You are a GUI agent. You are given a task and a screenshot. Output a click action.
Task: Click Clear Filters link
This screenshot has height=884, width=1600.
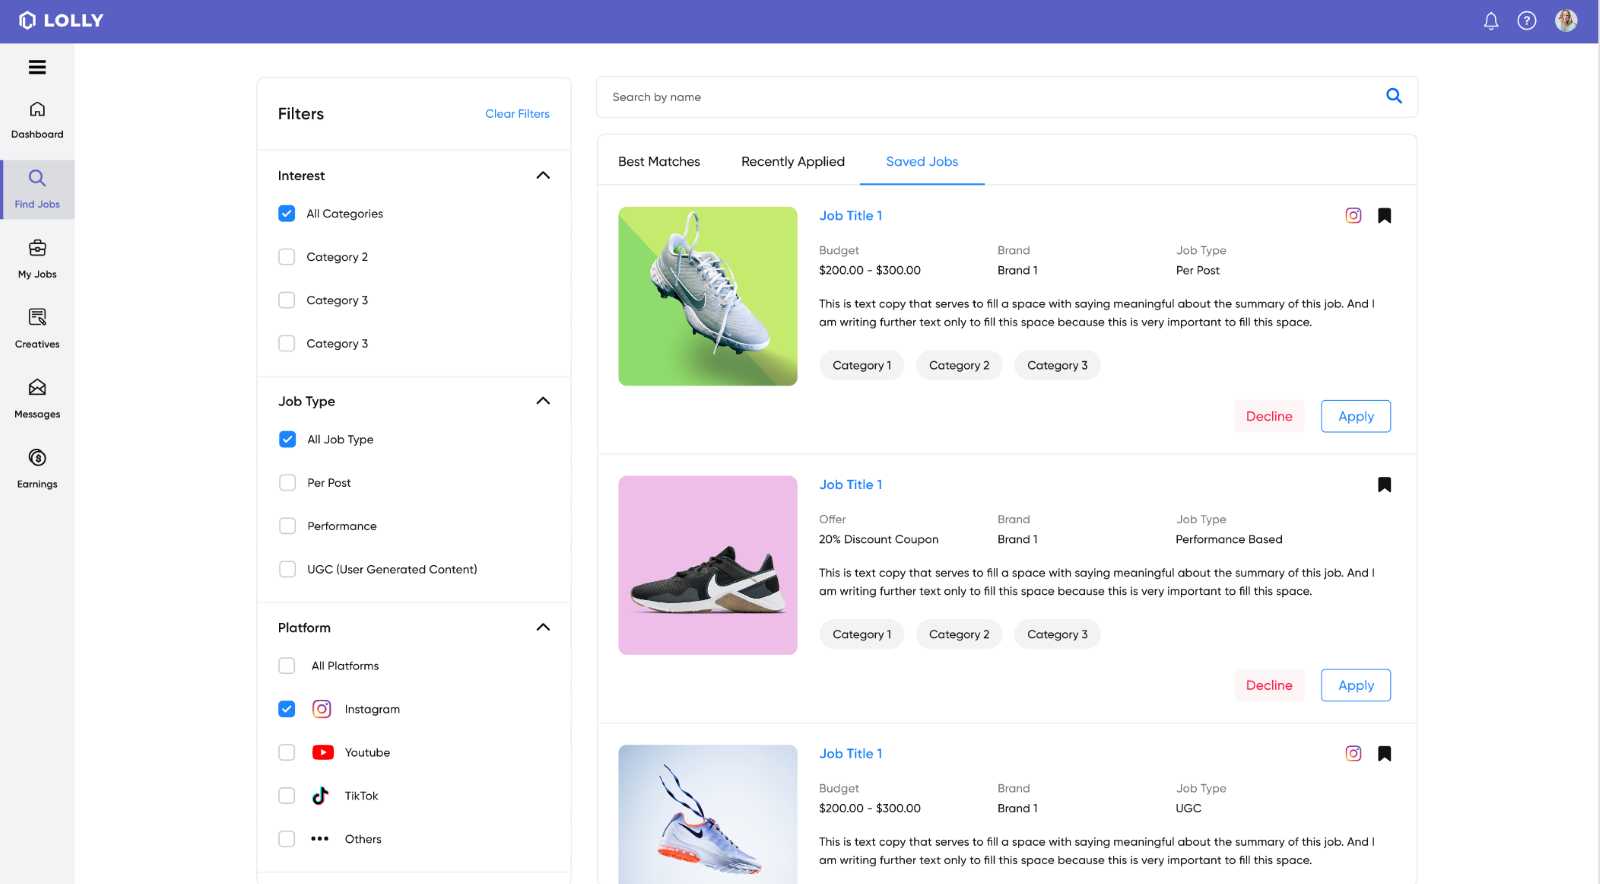(517, 114)
